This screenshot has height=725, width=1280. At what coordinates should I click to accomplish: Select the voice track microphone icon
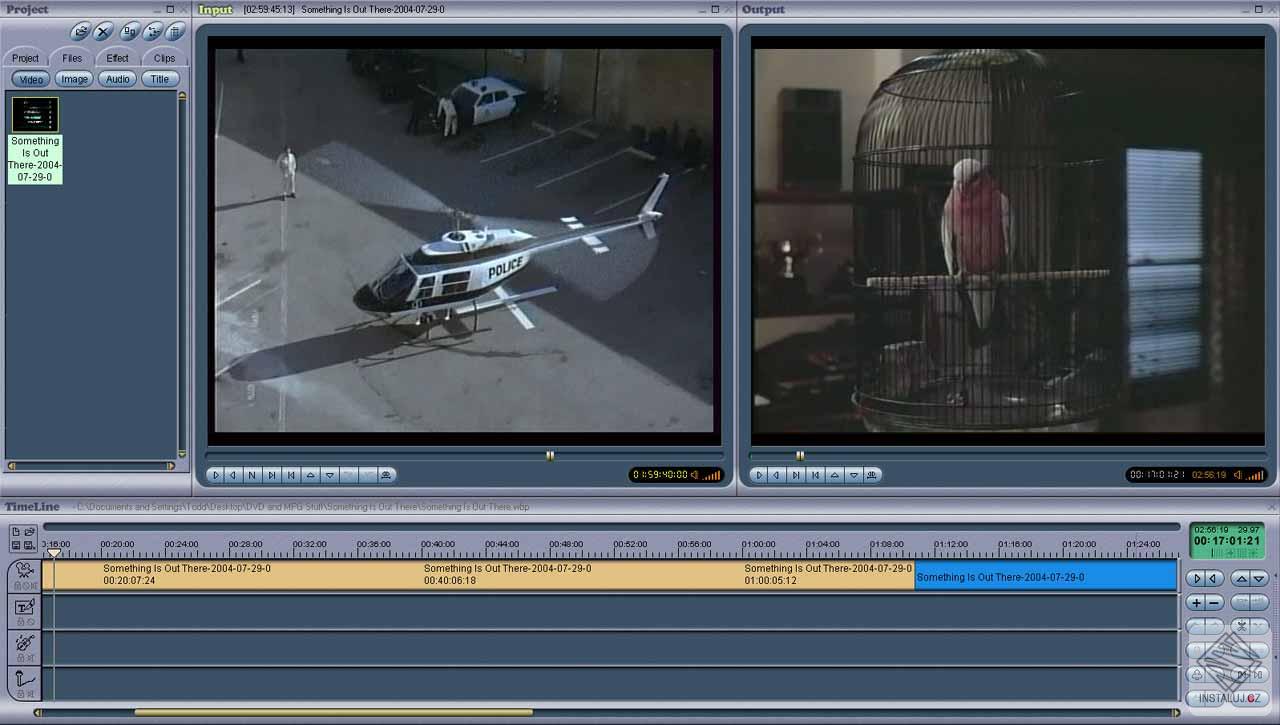pyautogui.click(x=24, y=679)
